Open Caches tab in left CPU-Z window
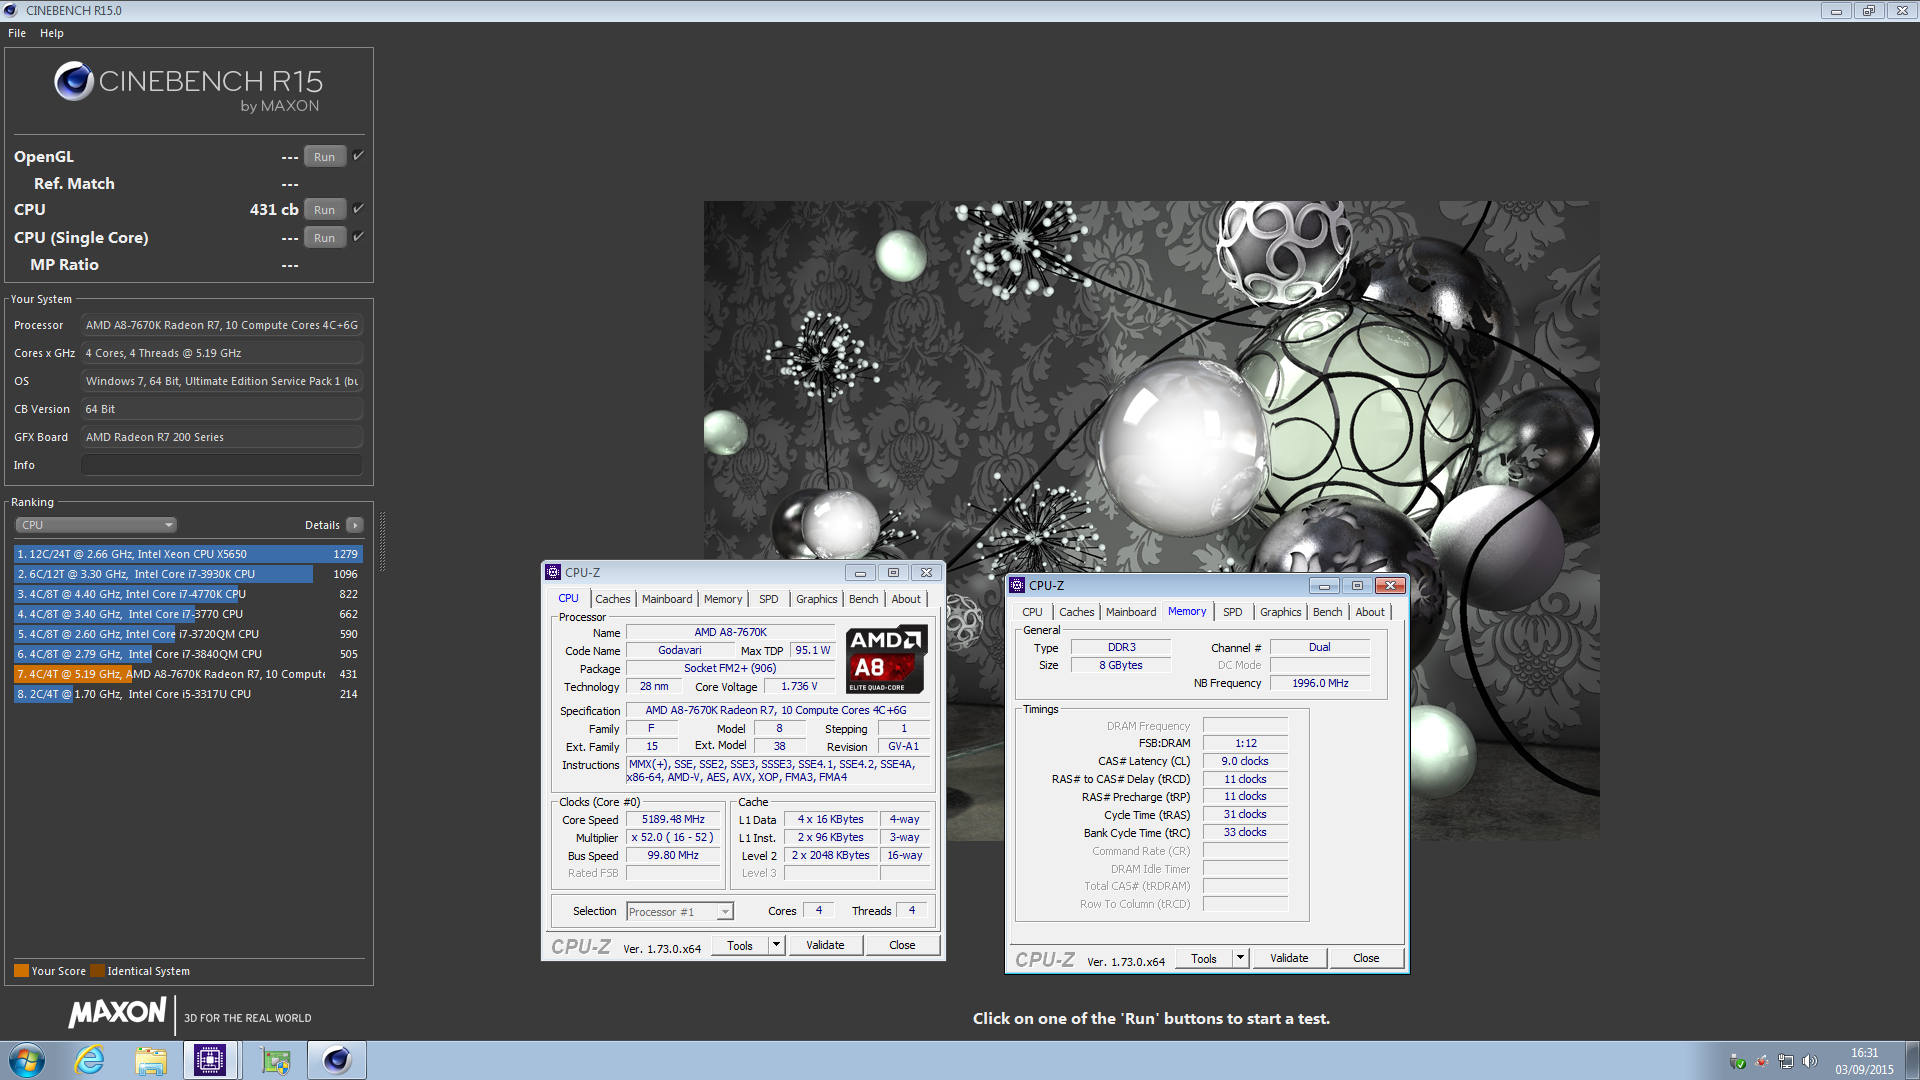The image size is (1920, 1080). click(612, 599)
